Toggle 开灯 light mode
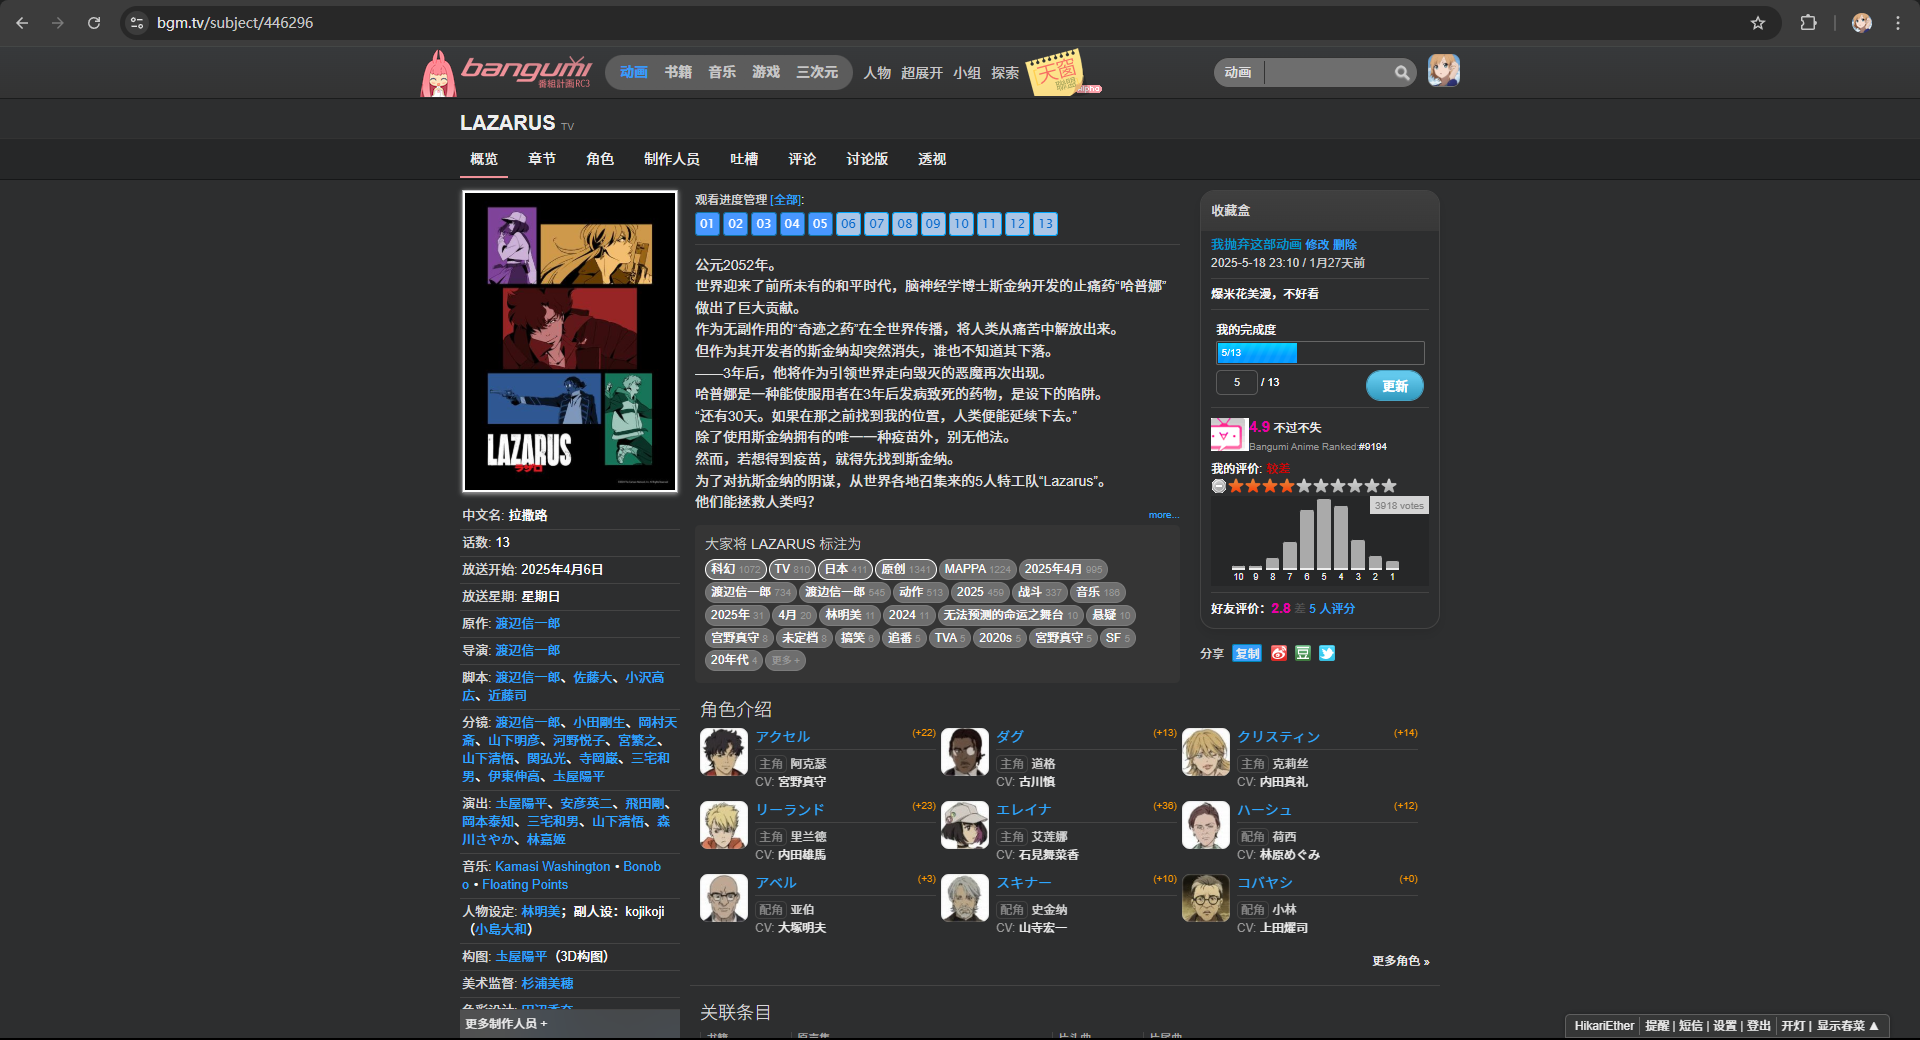 pyautogui.click(x=1793, y=1026)
